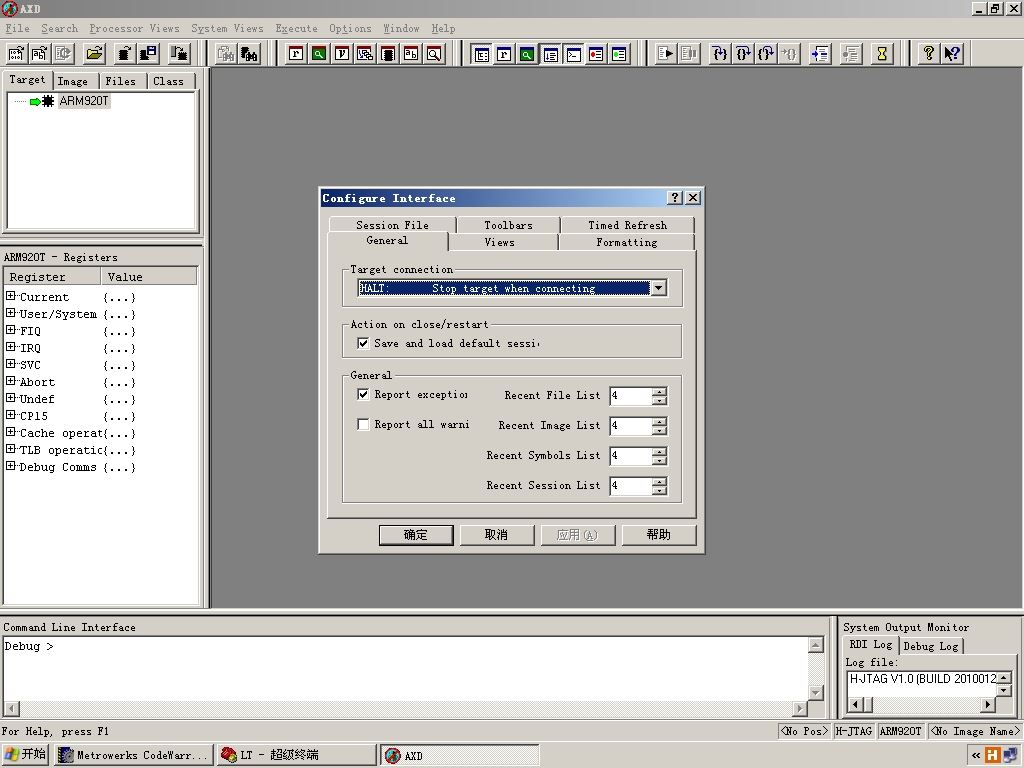This screenshot has height=768, width=1024.
Task: Select the ARM920T target tree item
Action: pyautogui.click(x=84, y=101)
